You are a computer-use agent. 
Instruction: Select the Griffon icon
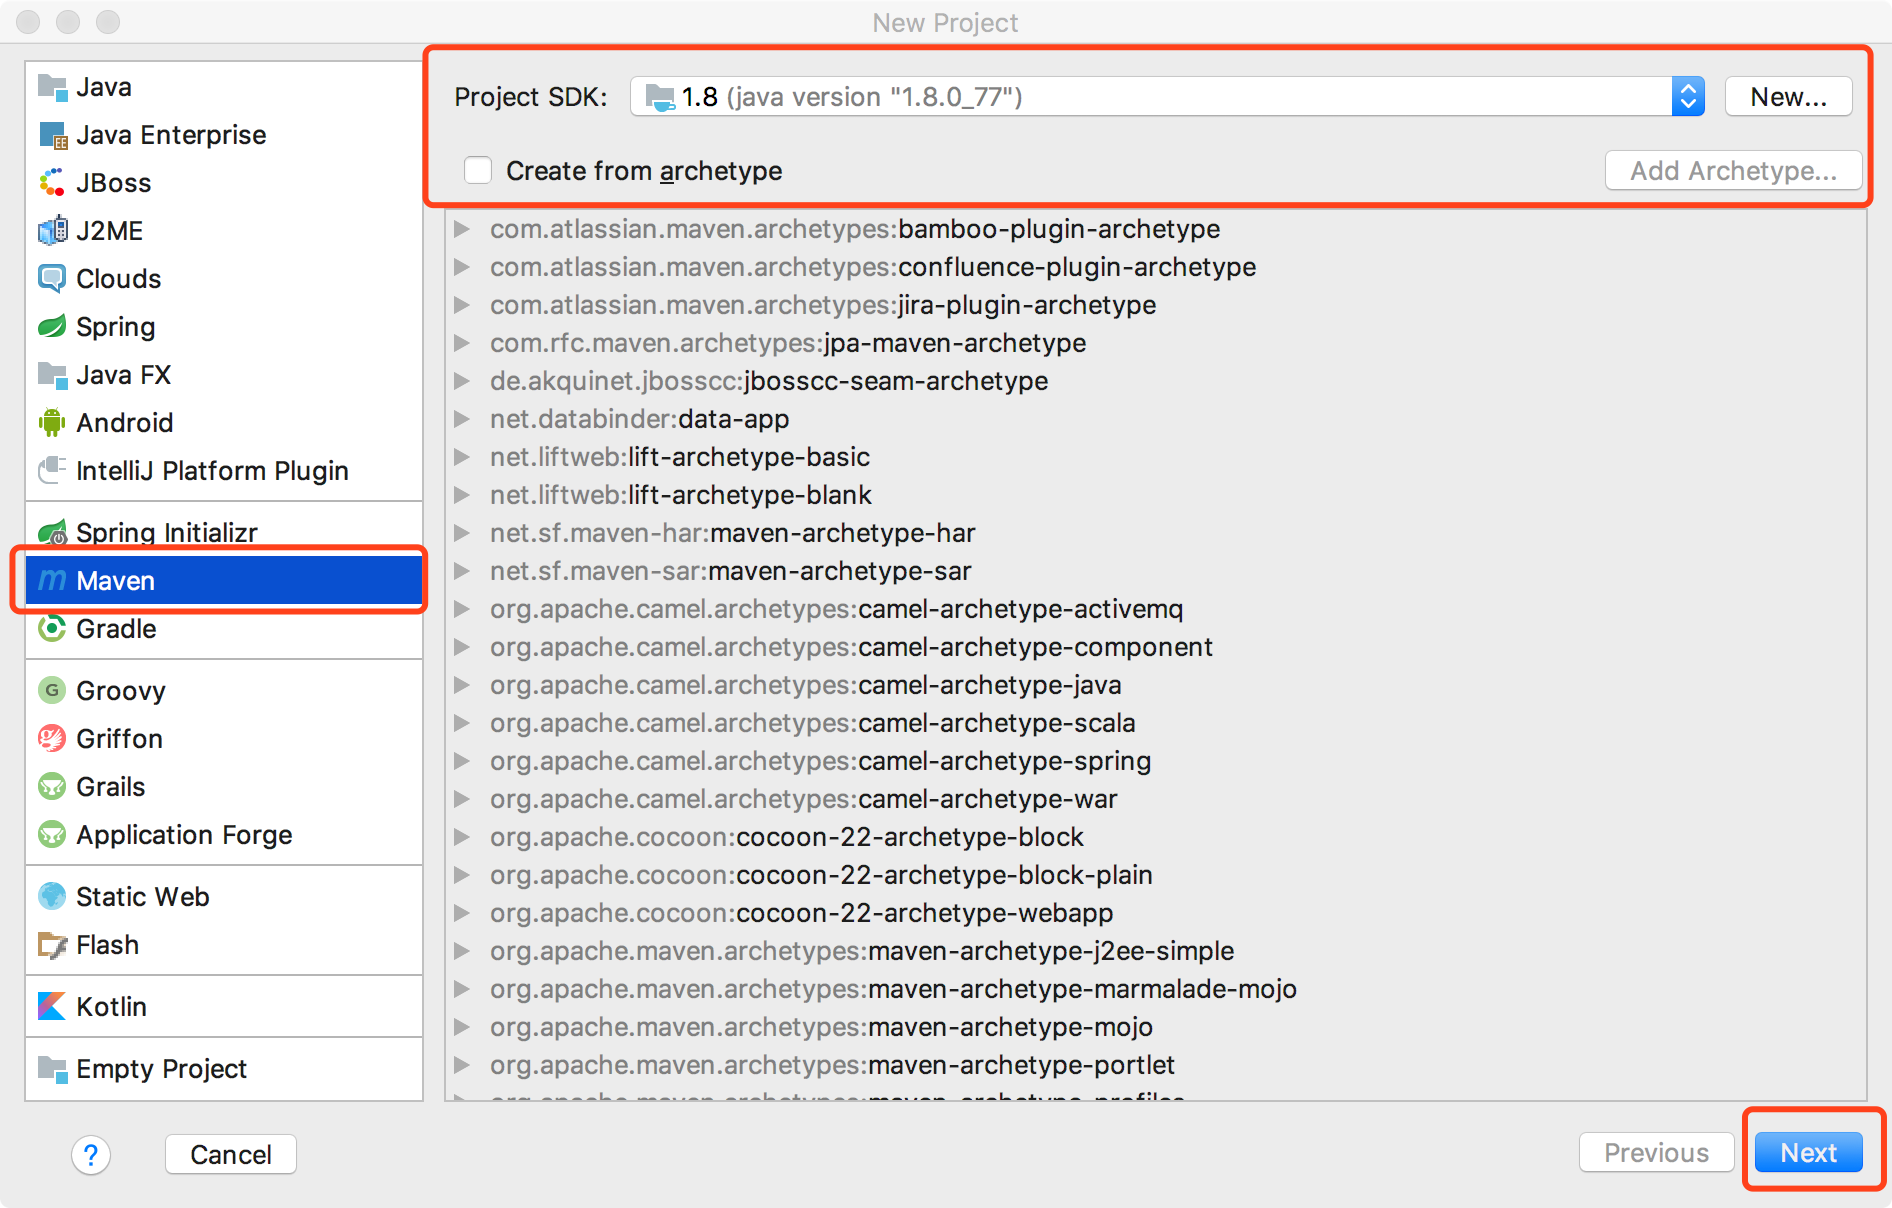[x=52, y=739]
